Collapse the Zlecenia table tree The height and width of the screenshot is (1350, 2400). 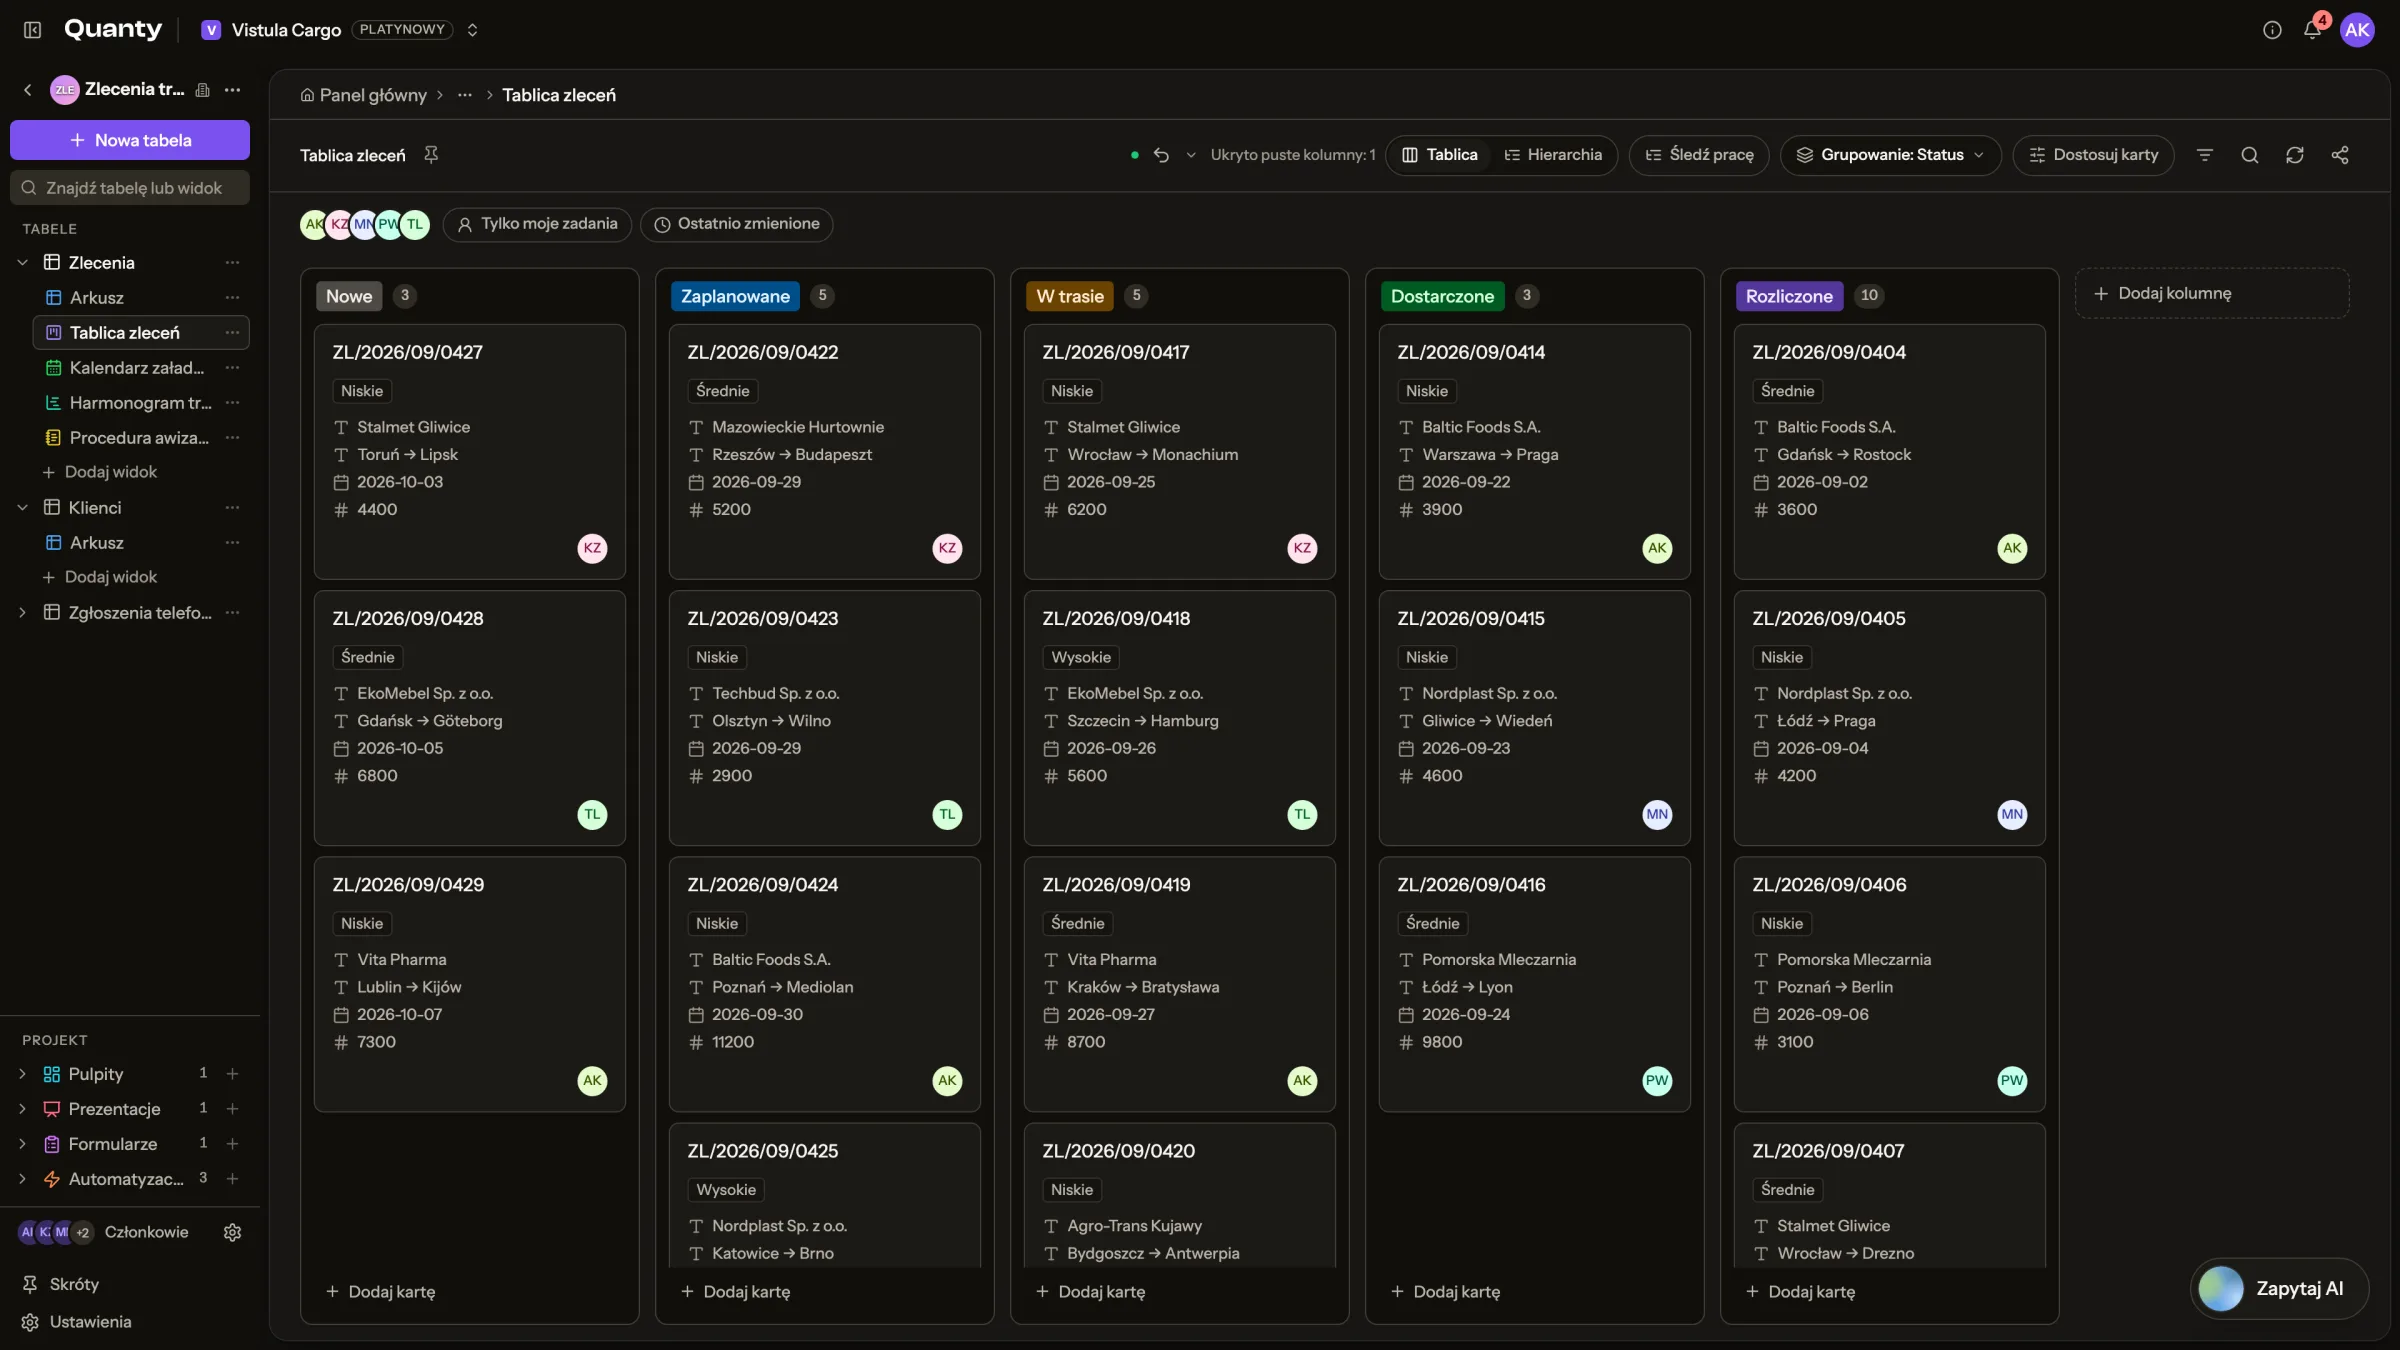tap(22, 263)
